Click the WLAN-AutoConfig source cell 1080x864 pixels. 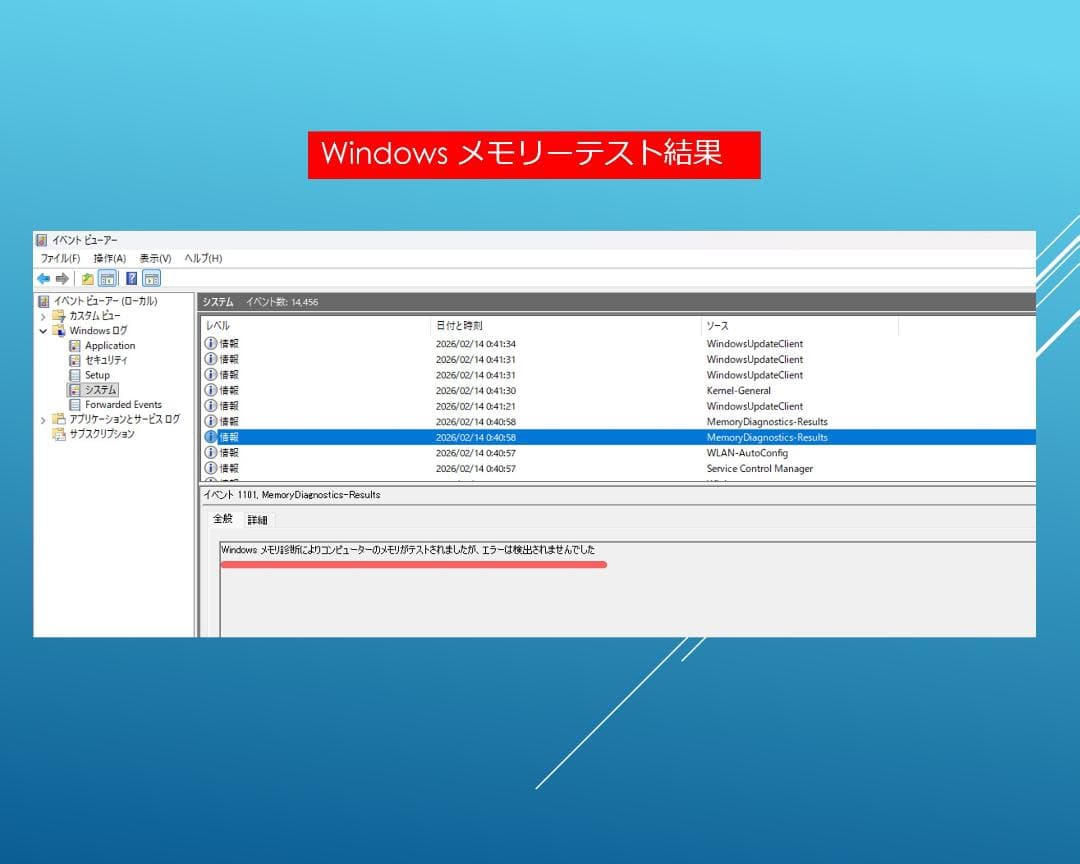pyautogui.click(x=747, y=453)
